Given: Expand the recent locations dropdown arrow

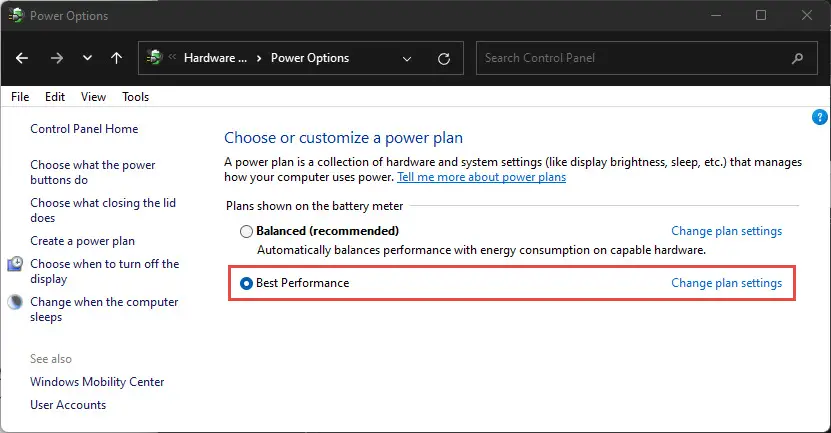Looking at the screenshot, I should click(87, 58).
